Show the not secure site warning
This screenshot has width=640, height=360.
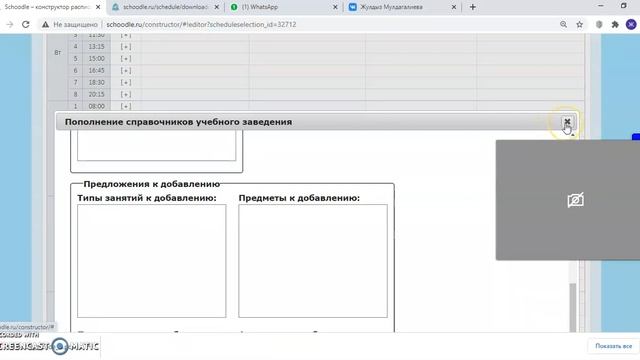[x=70, y=24]
